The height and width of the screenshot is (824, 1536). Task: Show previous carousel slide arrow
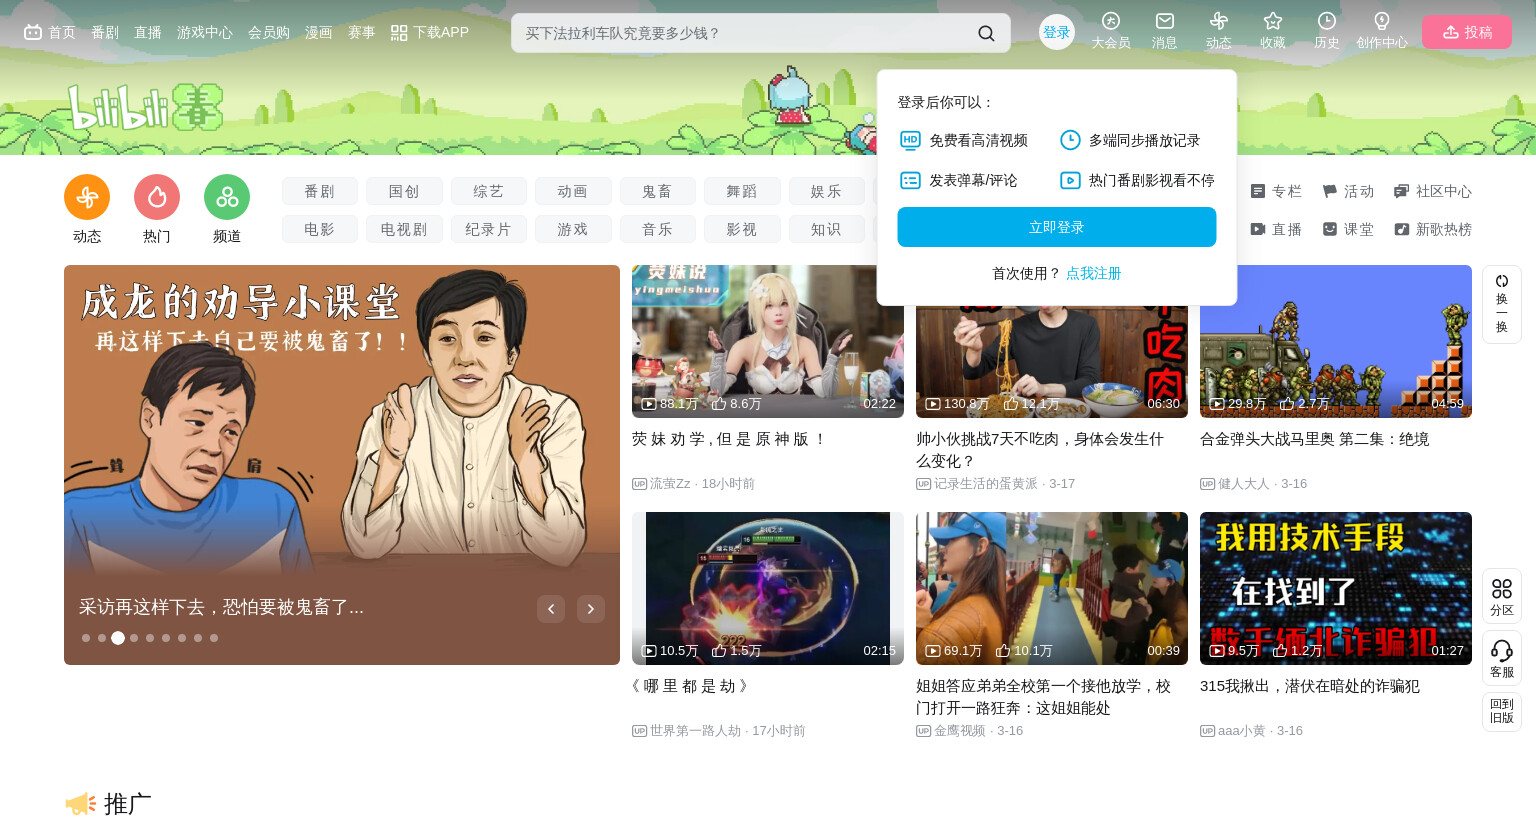click(551, 609)
